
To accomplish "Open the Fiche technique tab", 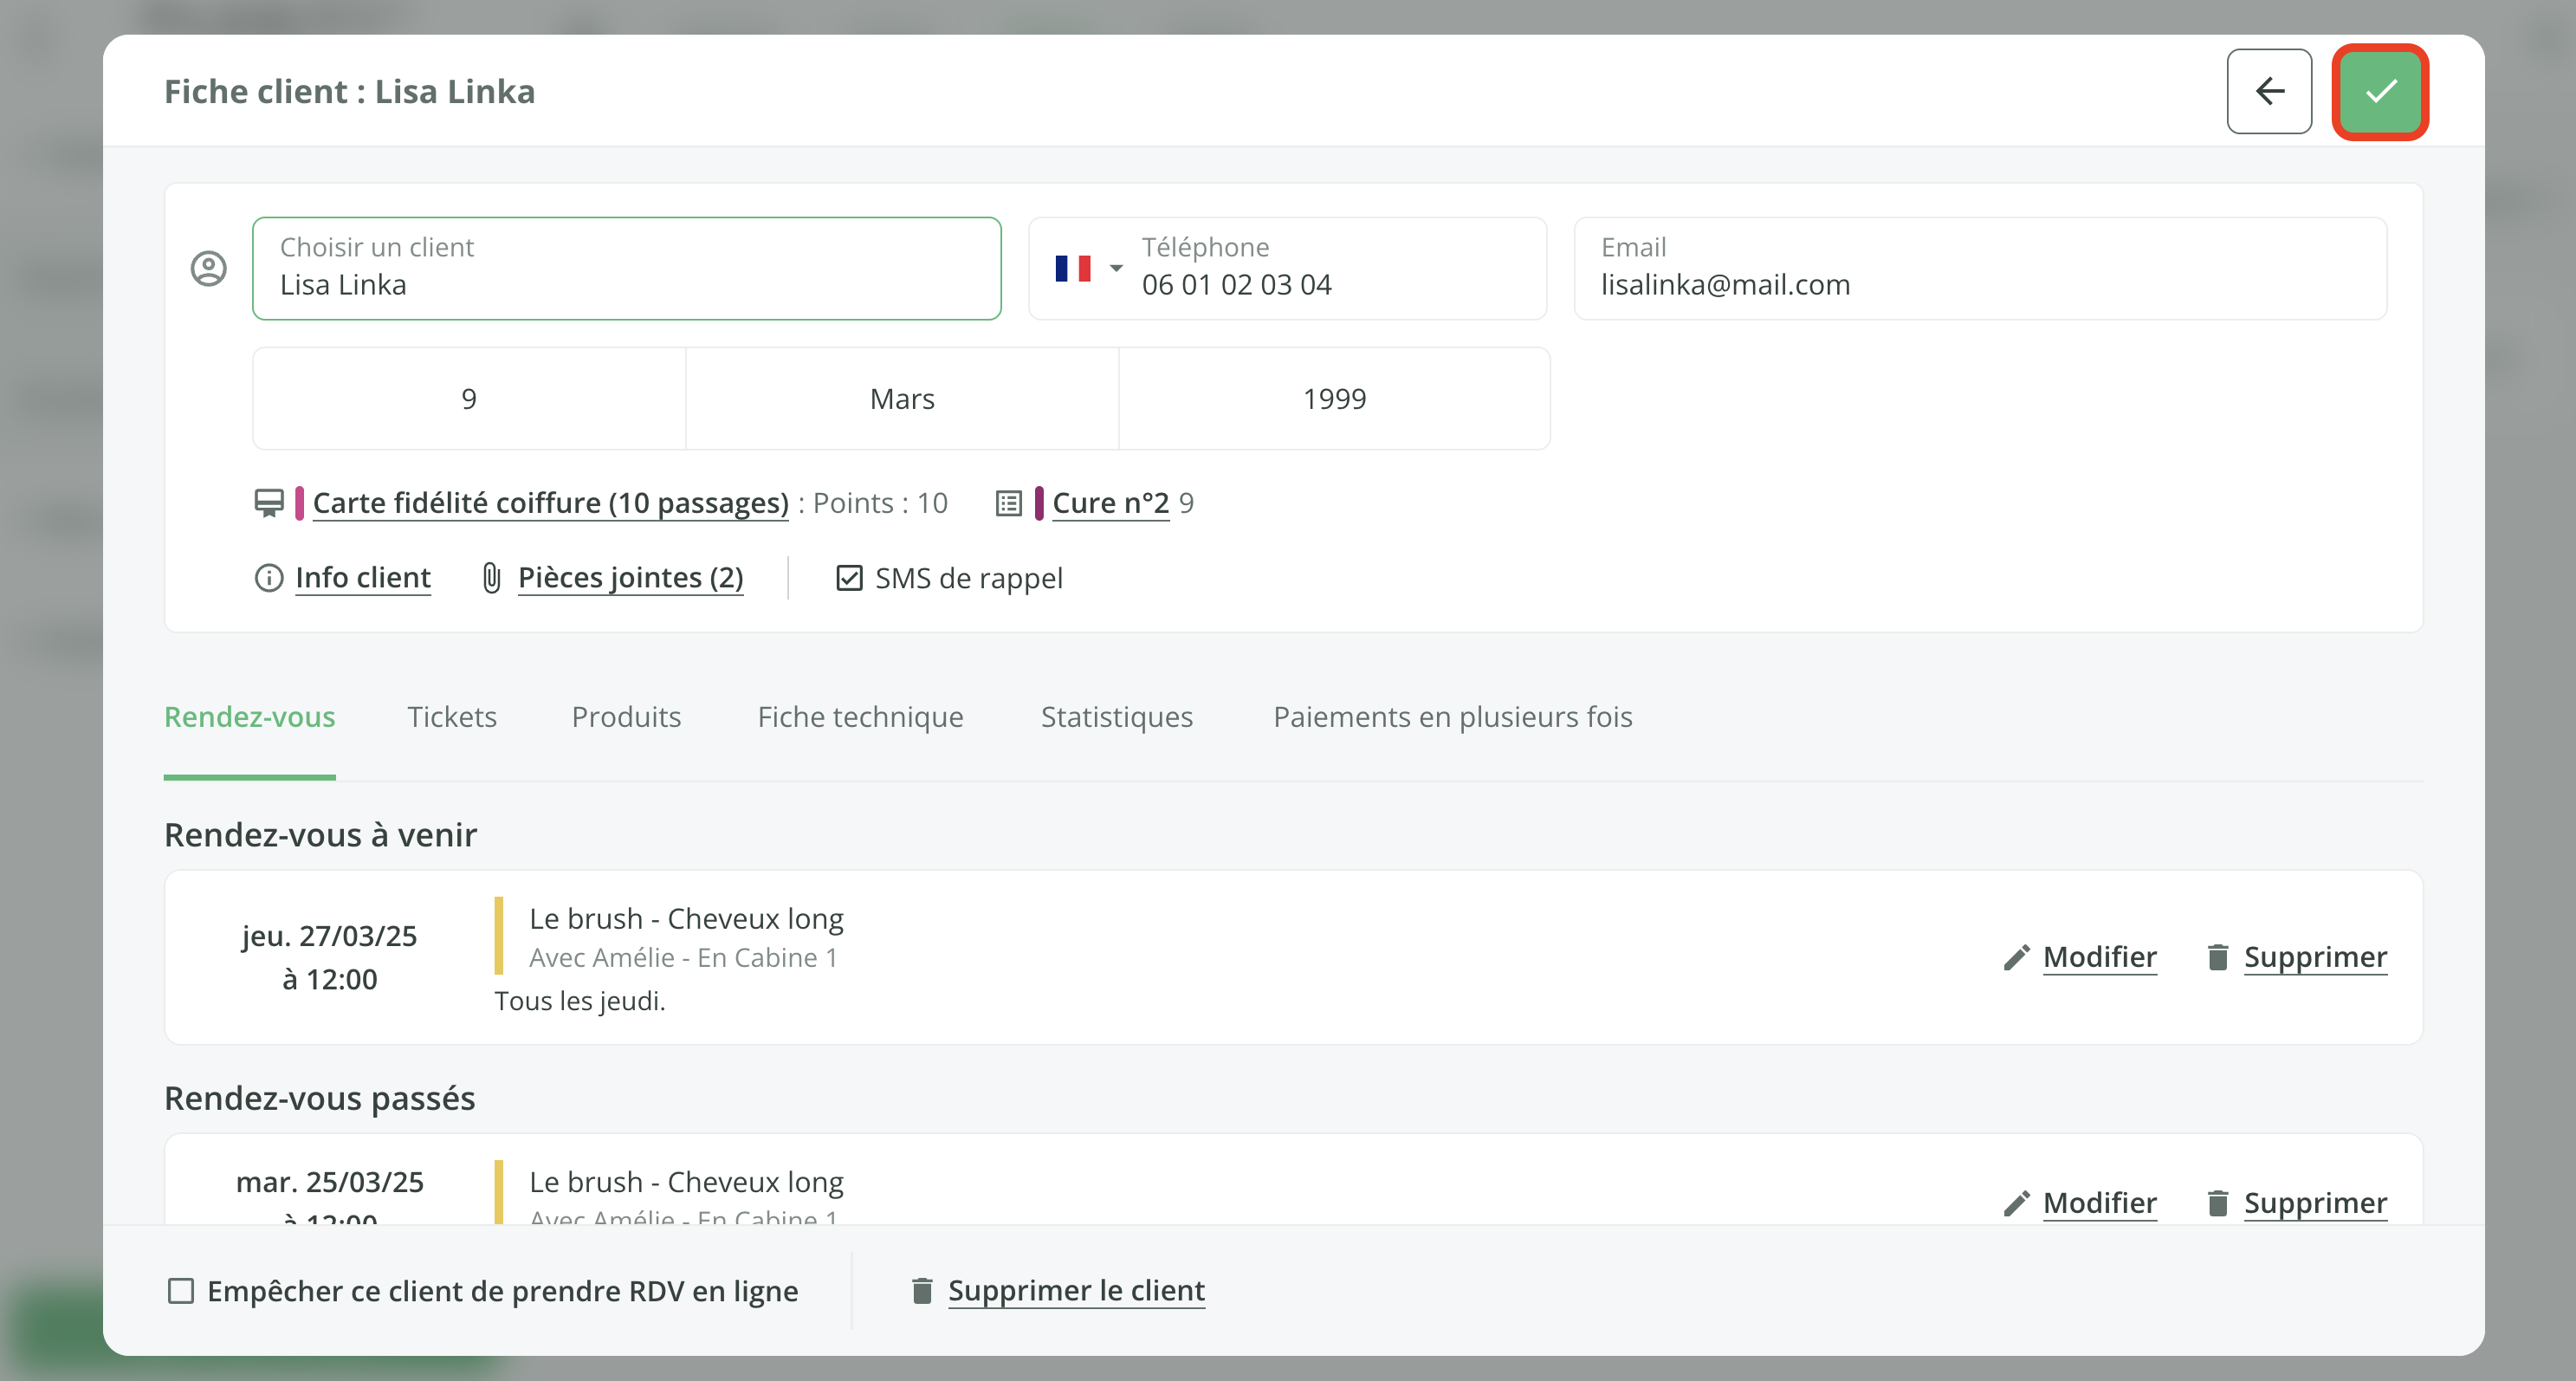I will coord(860,717).
